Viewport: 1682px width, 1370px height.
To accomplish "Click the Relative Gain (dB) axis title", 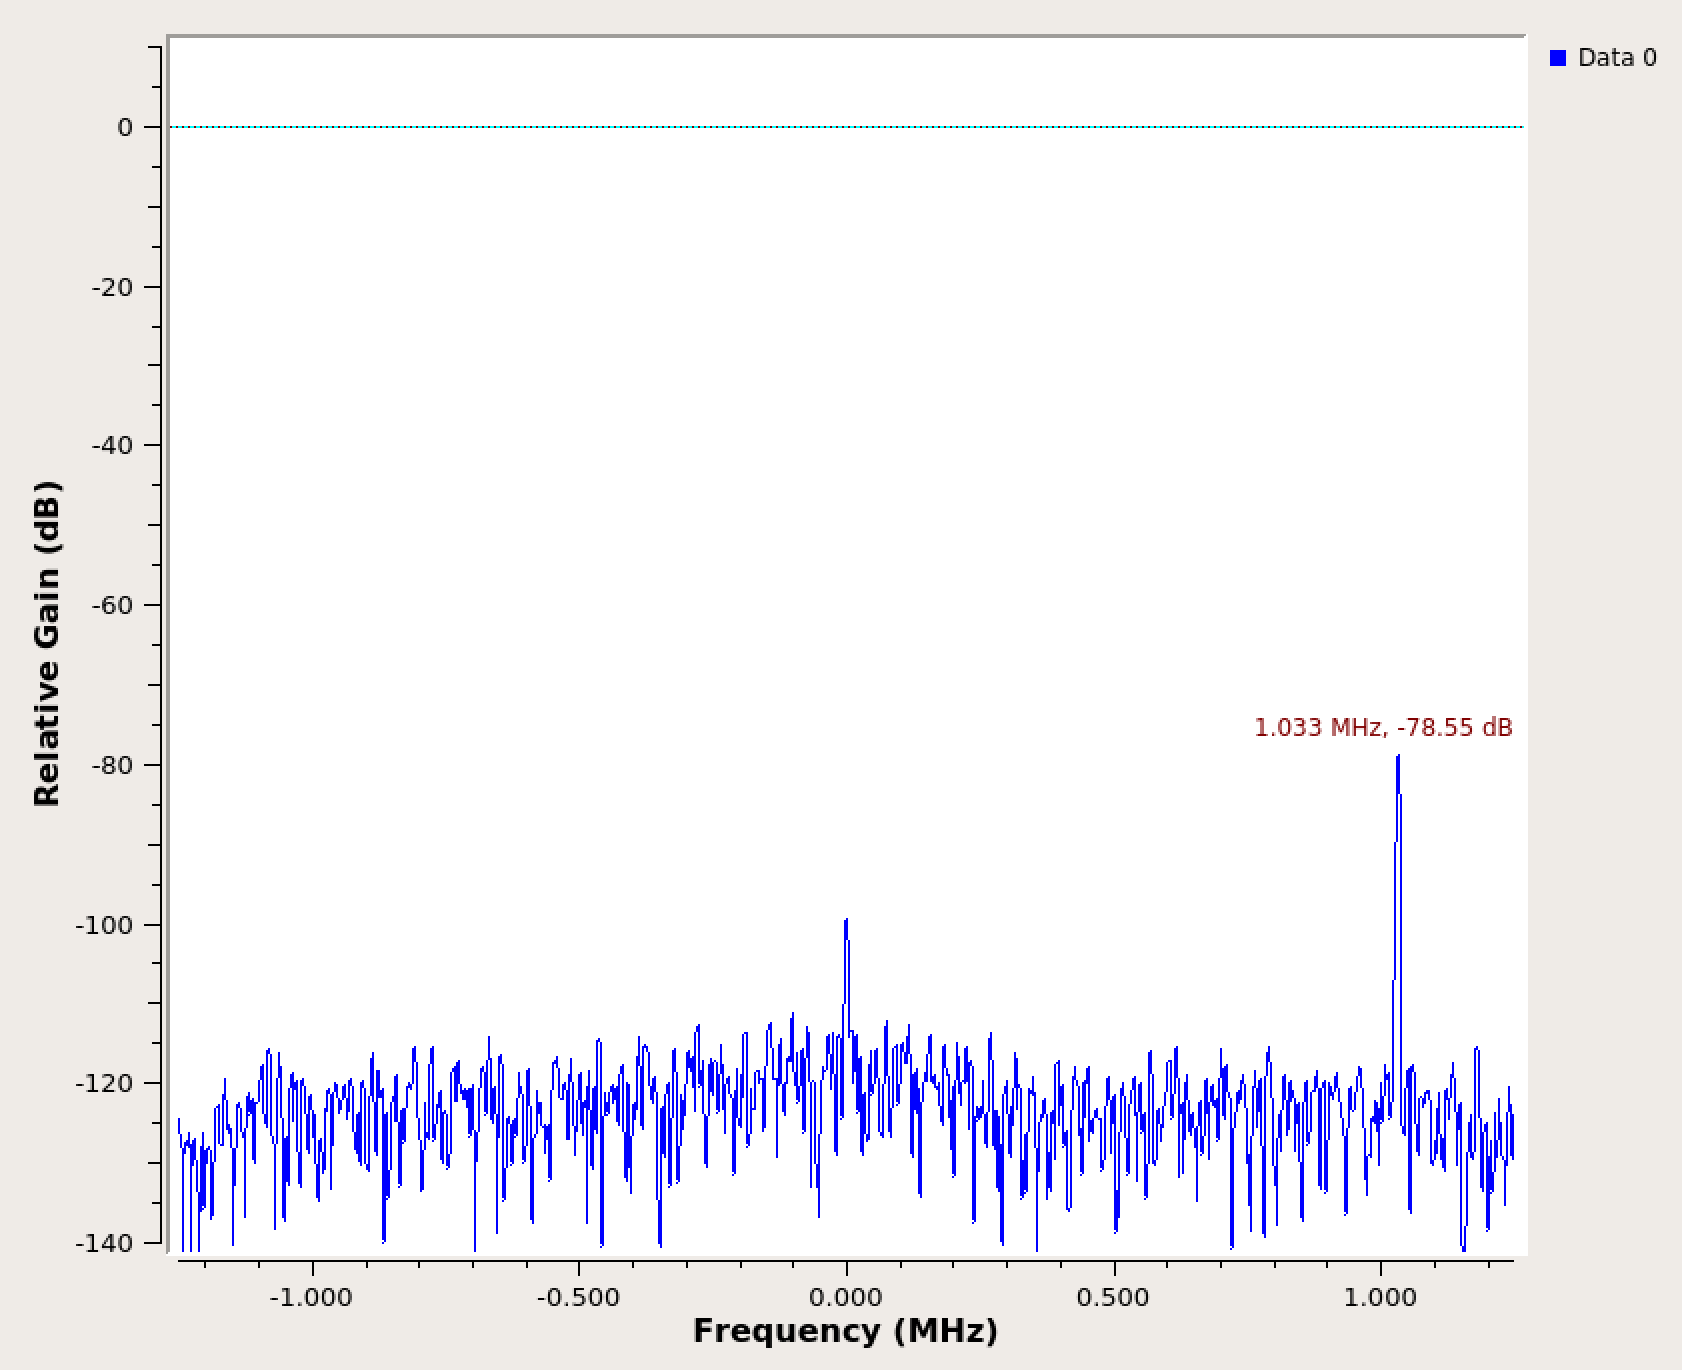I will click(47, 643).
